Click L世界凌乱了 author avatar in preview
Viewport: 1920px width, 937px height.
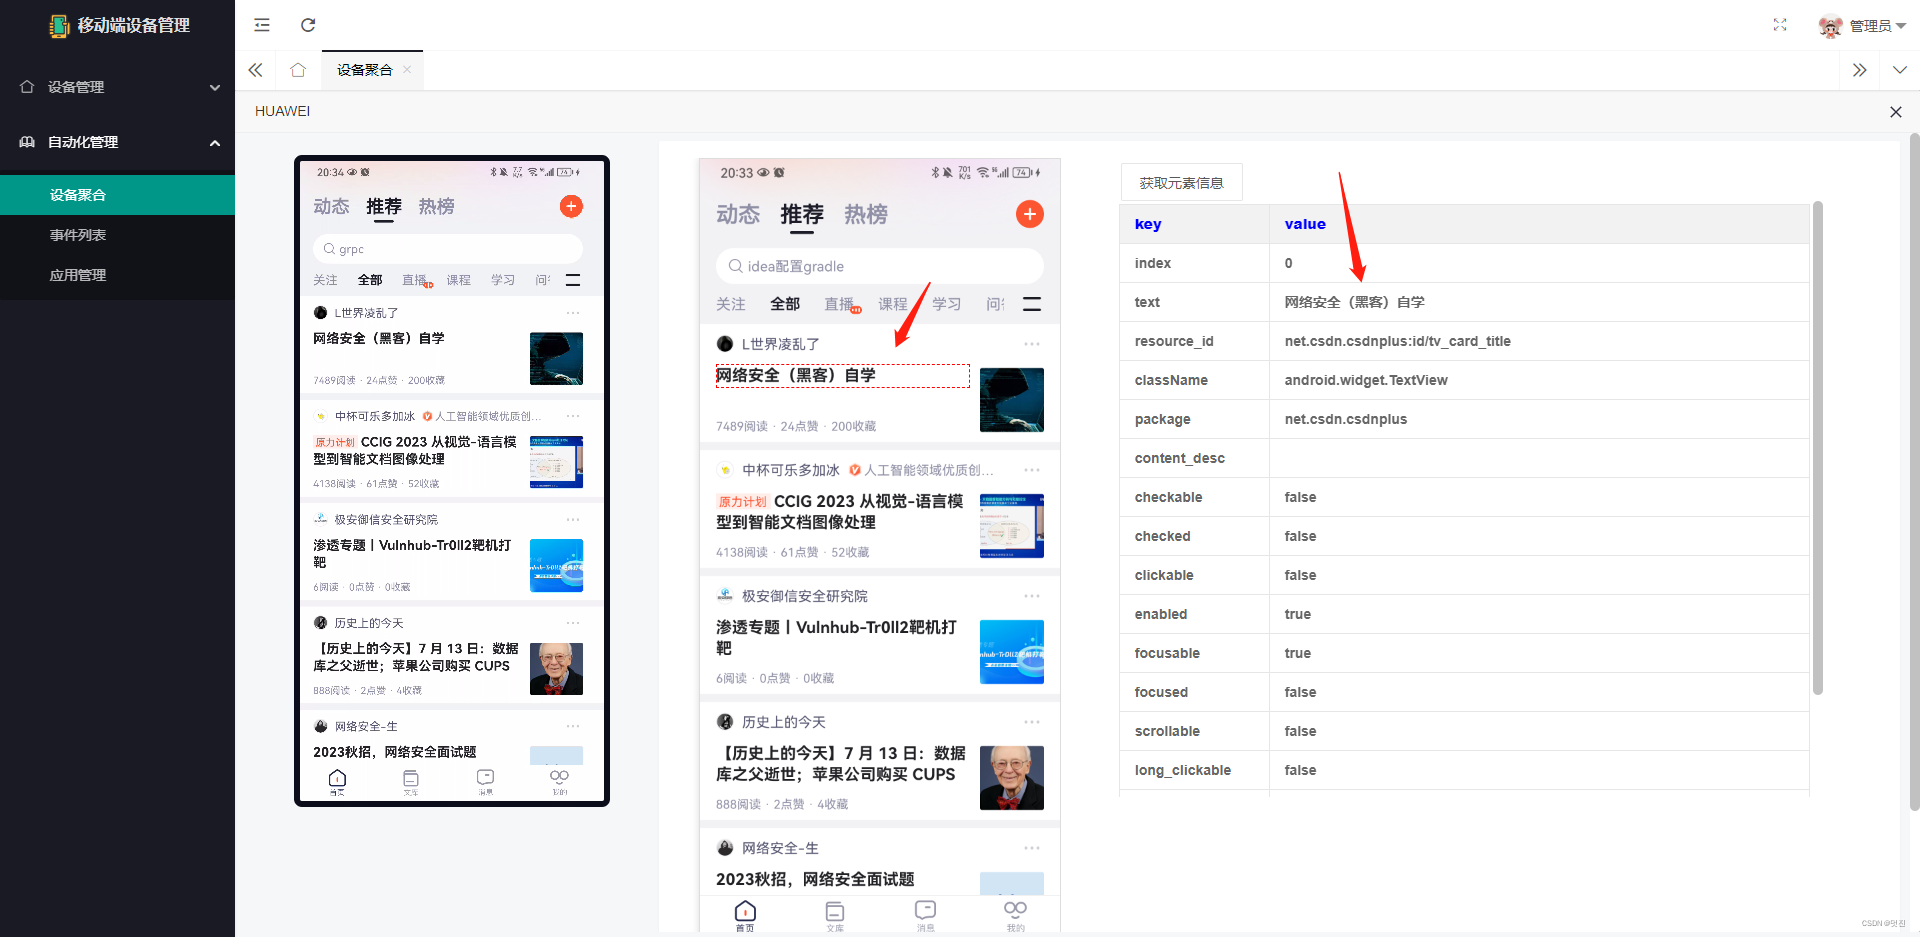click(725, 344)
